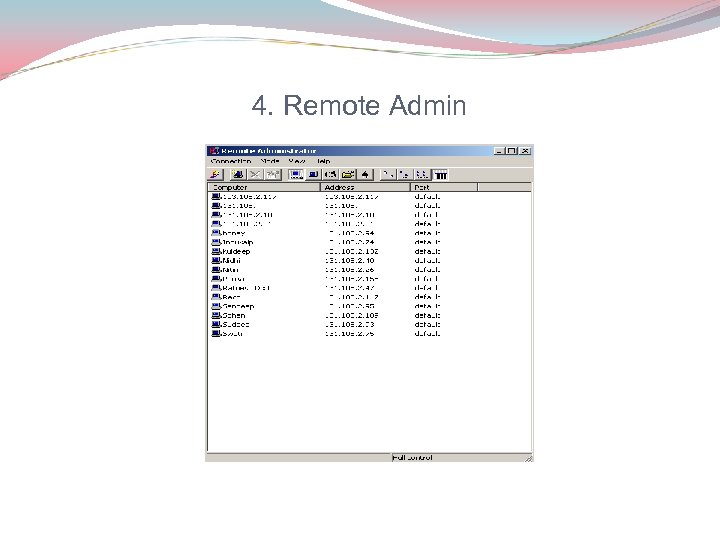720x540 pixels.
Task: Select Shutdown mode toolbar icon
Action: [x=366, y=175]
